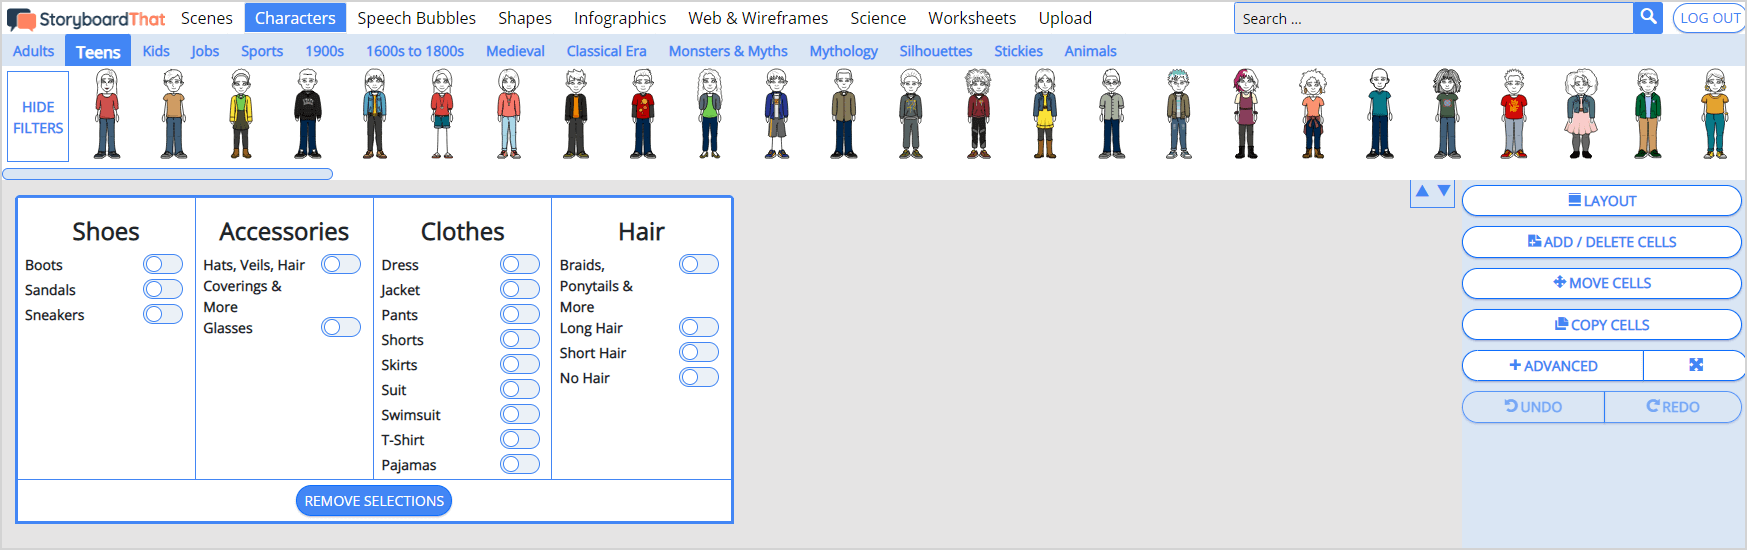The width and height of the screenshot is (1747, 550).
Task: Pick the teen in red top and teal shorts
Action: 442,114
